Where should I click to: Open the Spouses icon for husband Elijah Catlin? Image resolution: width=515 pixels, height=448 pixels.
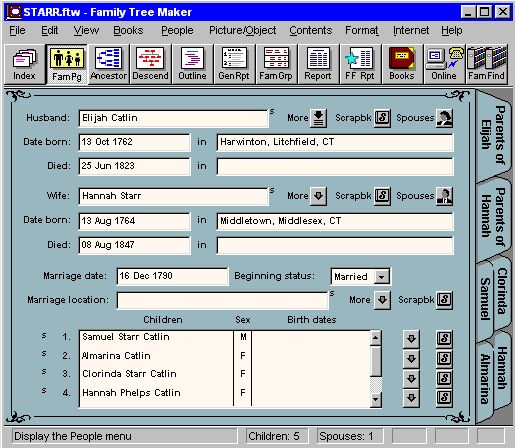pos(444,118)
